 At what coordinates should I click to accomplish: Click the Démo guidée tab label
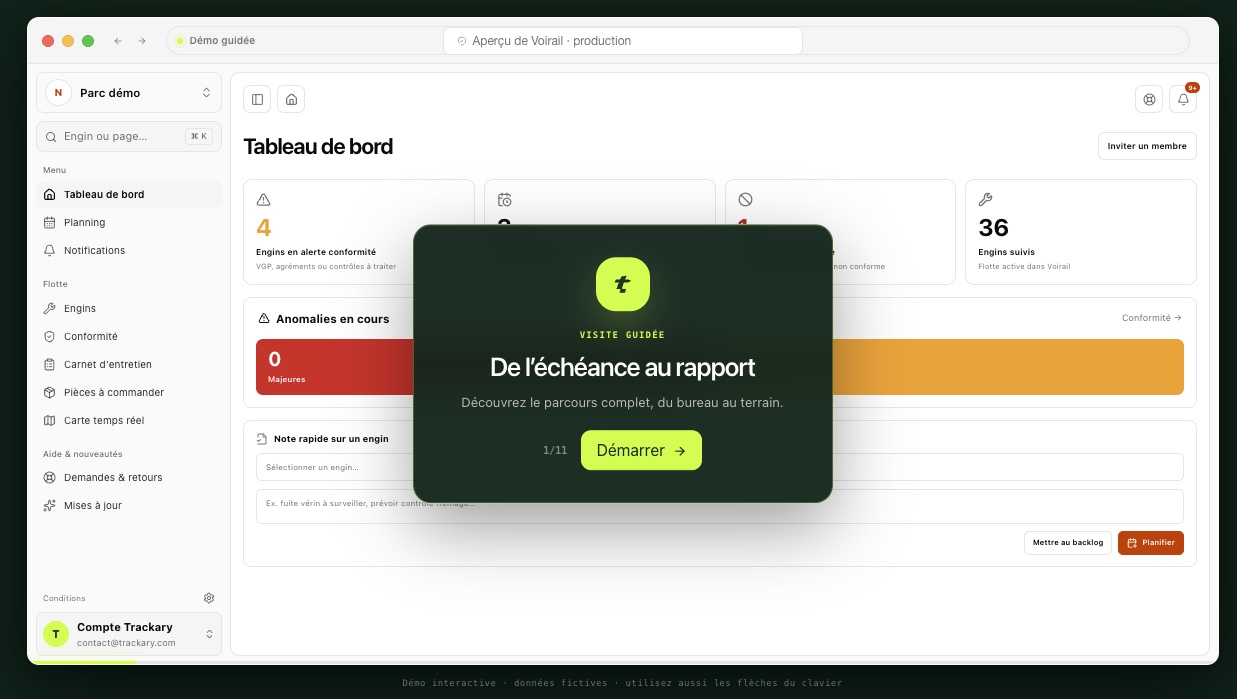pyautogui.click(x=222, y=41)
